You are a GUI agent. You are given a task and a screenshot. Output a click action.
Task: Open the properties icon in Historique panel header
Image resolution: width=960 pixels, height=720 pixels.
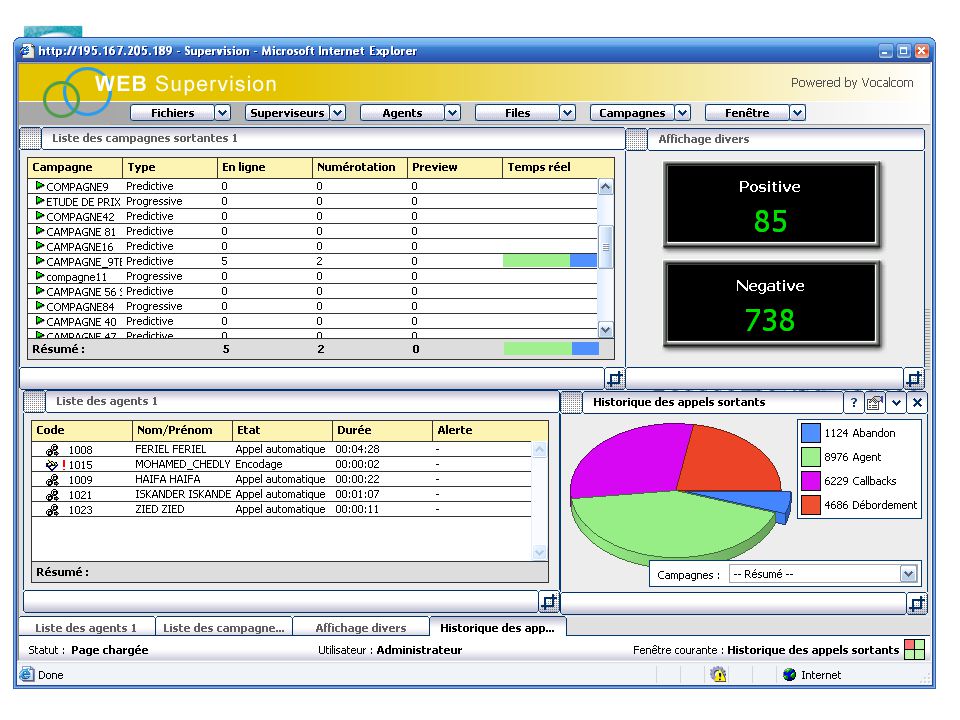coord(875,402)
